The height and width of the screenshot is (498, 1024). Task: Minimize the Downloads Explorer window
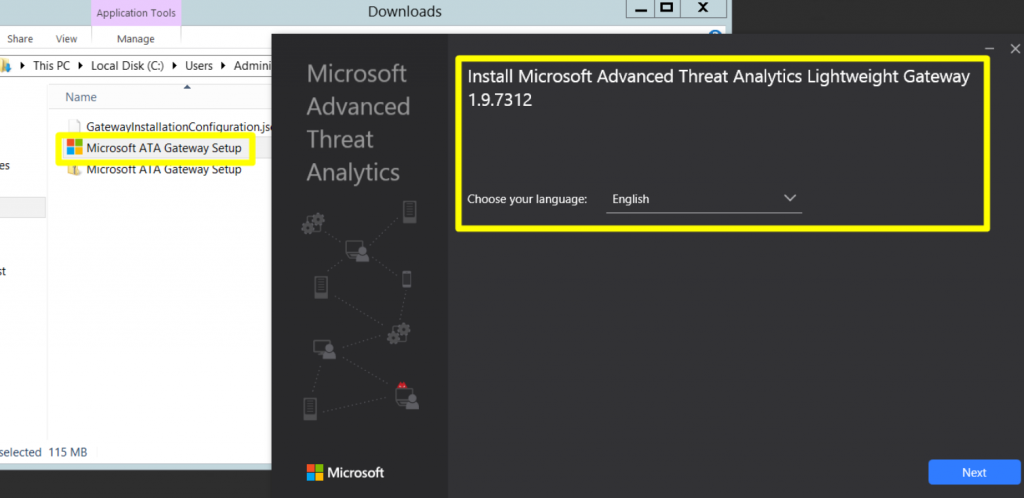click(x=642, y=8)
